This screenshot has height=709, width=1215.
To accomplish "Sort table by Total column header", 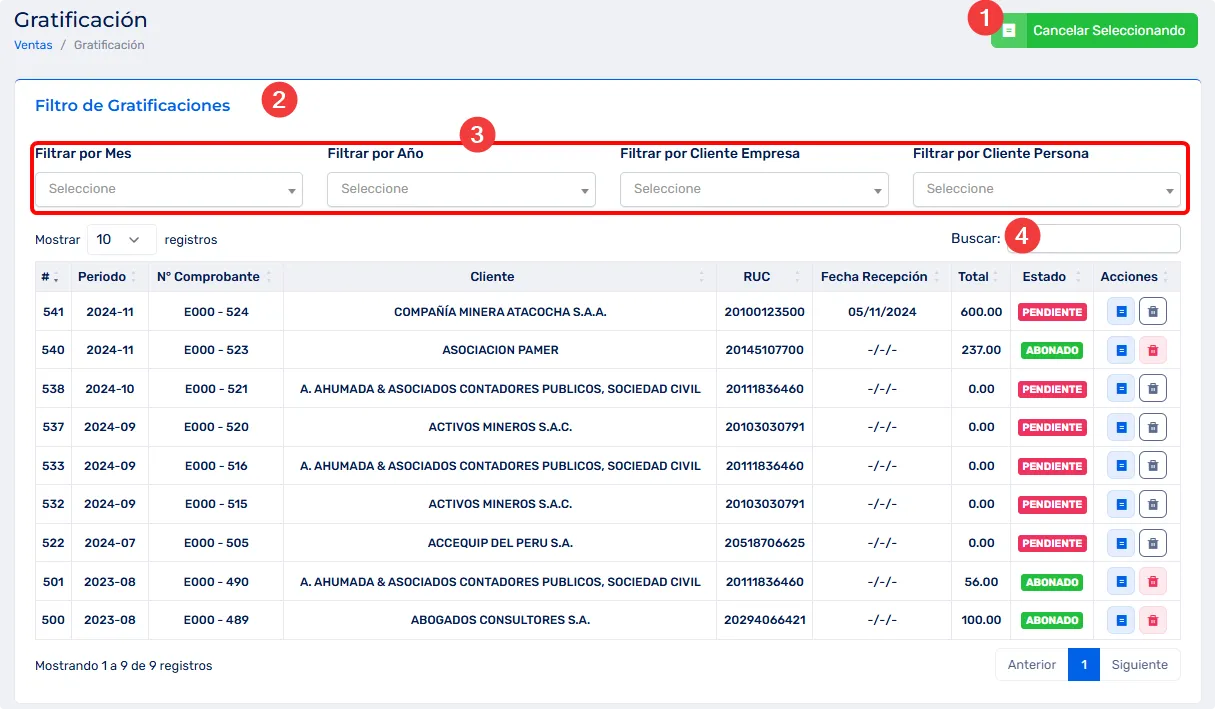I will pos(973,277).
